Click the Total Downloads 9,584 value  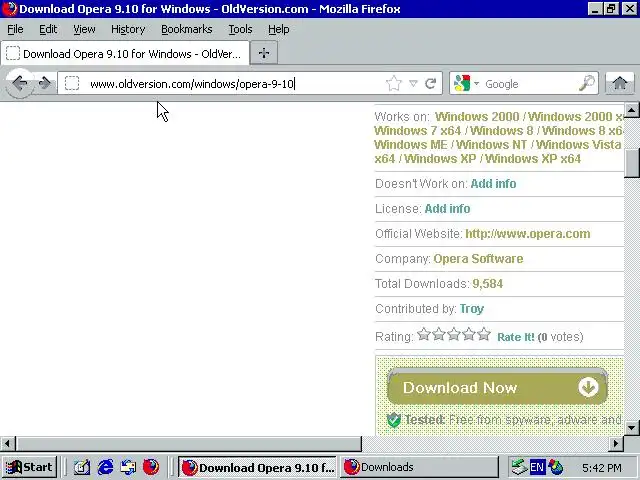point(488,284)
